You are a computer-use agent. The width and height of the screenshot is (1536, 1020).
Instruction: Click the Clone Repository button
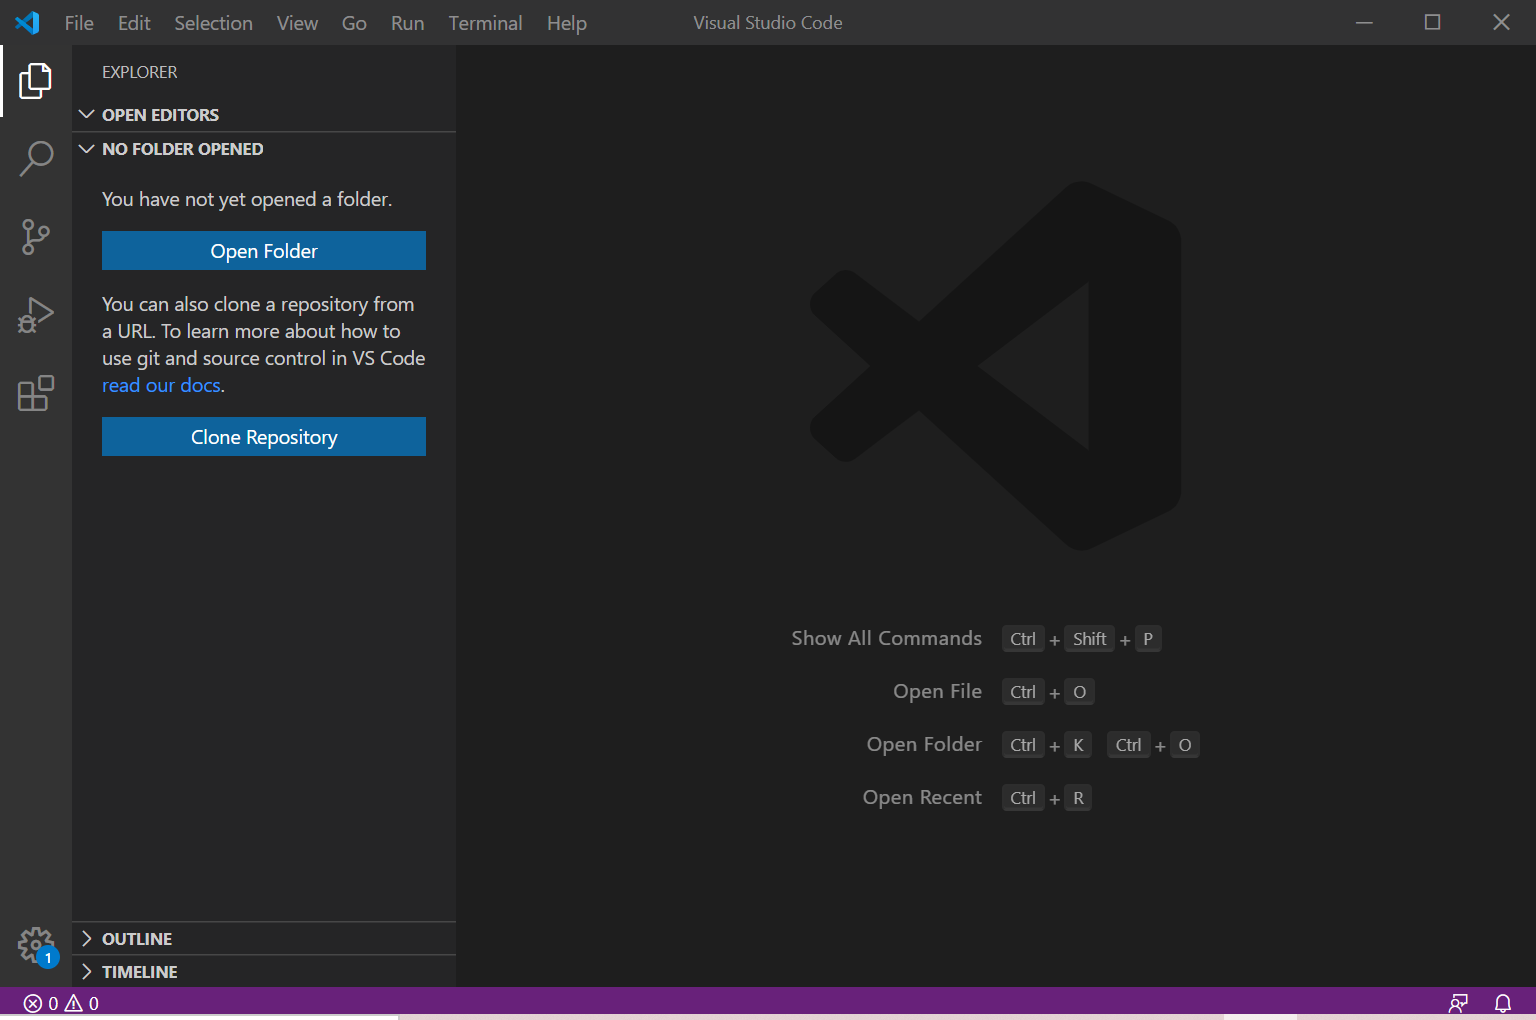click(264, 437)
